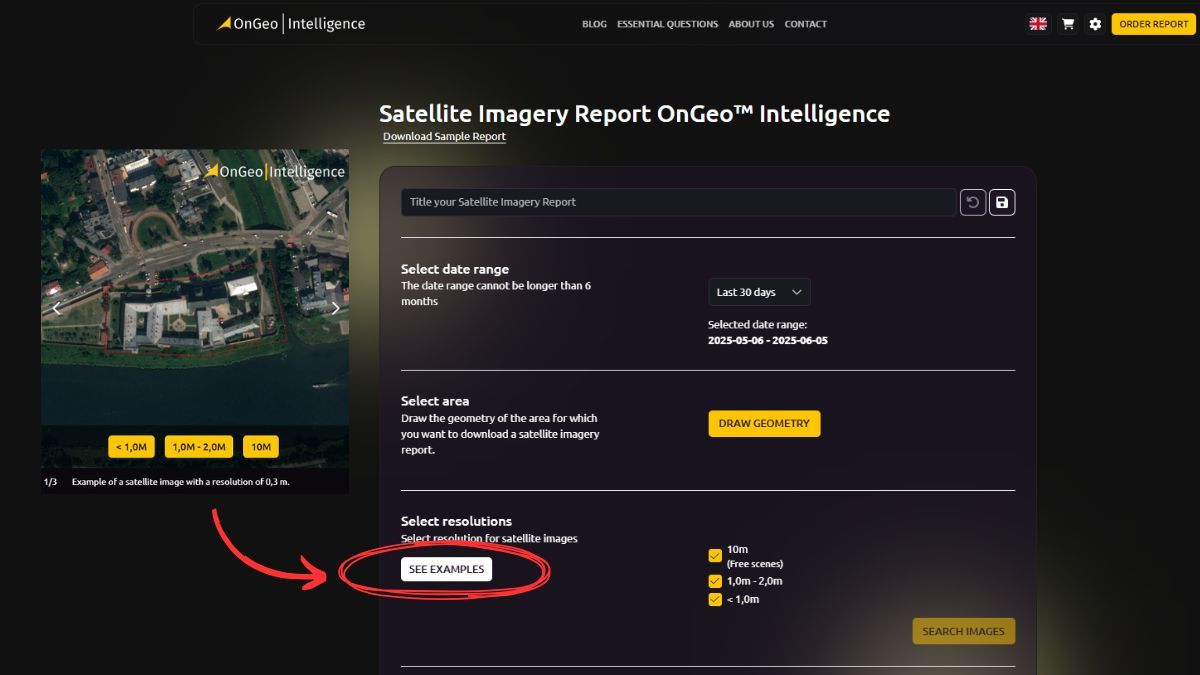Image resolution: width=1200 pixels, height=675 pixels.
Task: Click the Select area heading
Action: 435,401
